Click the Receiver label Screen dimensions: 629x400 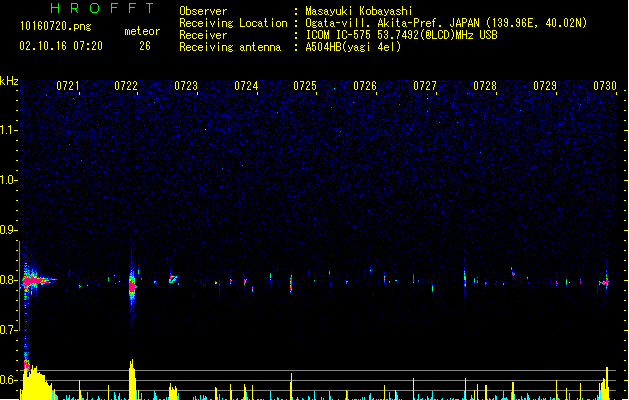click(203, 35)
